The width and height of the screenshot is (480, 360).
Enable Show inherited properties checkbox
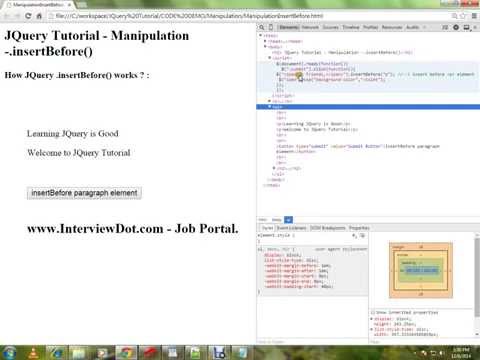tap(373, 313)
